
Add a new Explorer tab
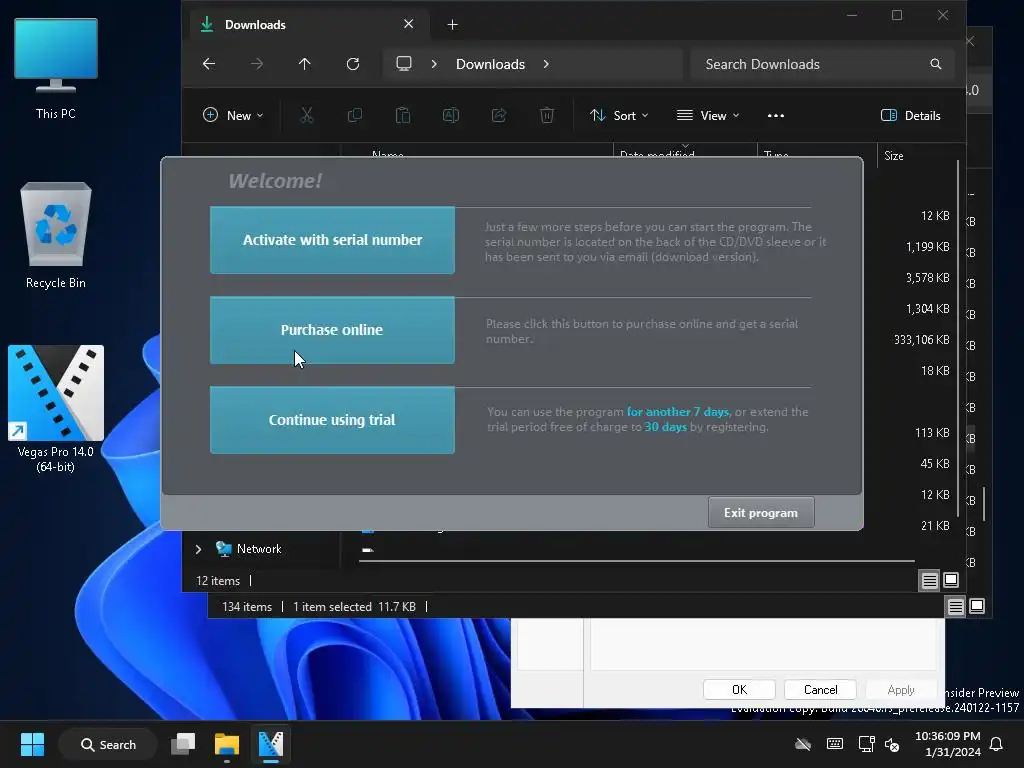pyautogui.click(x=453, y=25)
